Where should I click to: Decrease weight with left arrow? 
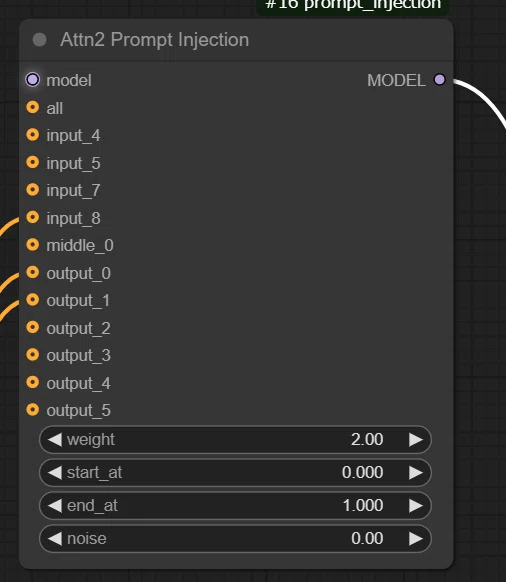[55, 440]
